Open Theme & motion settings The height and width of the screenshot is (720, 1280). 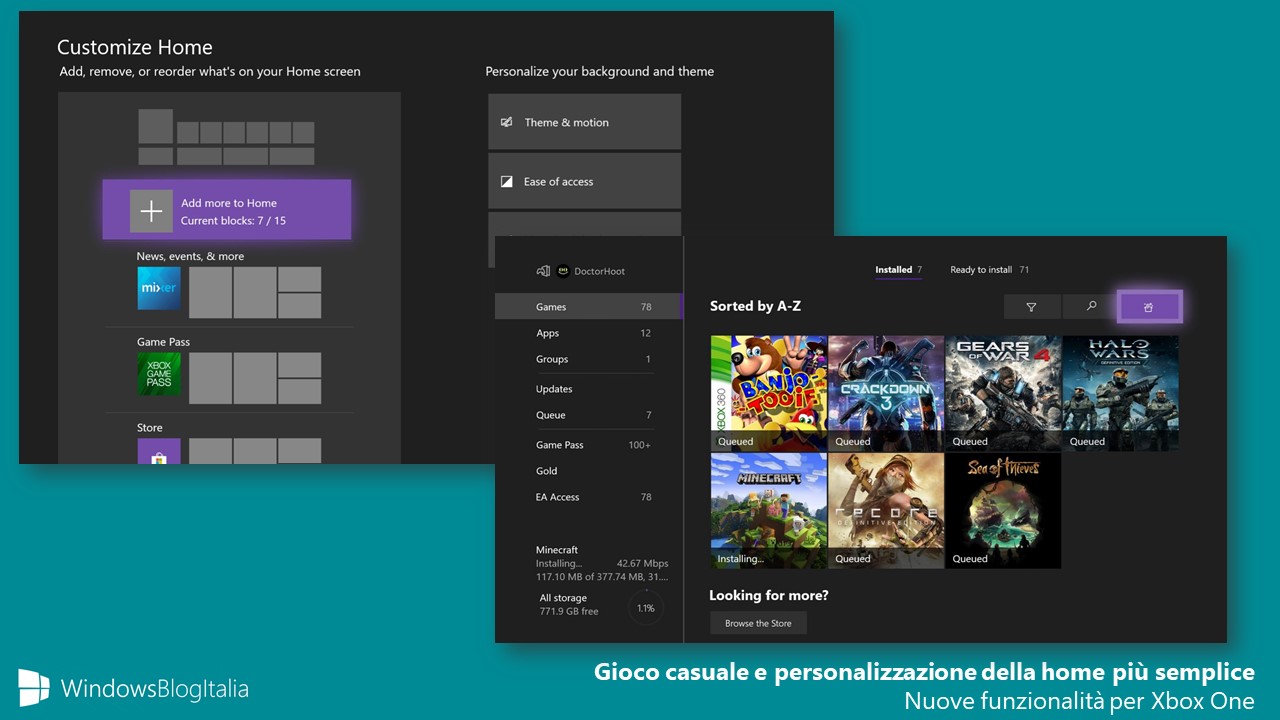pyautogui.click(x=584, y=122)
